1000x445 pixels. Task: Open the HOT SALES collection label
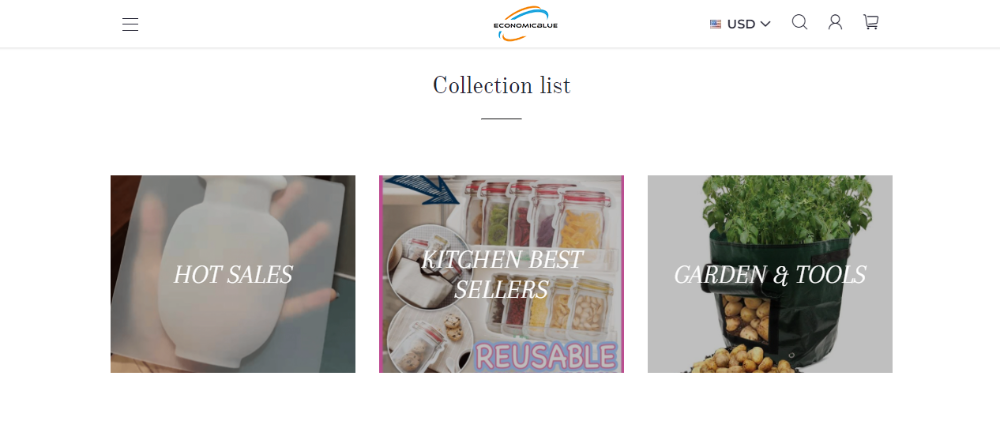point(233,275)
